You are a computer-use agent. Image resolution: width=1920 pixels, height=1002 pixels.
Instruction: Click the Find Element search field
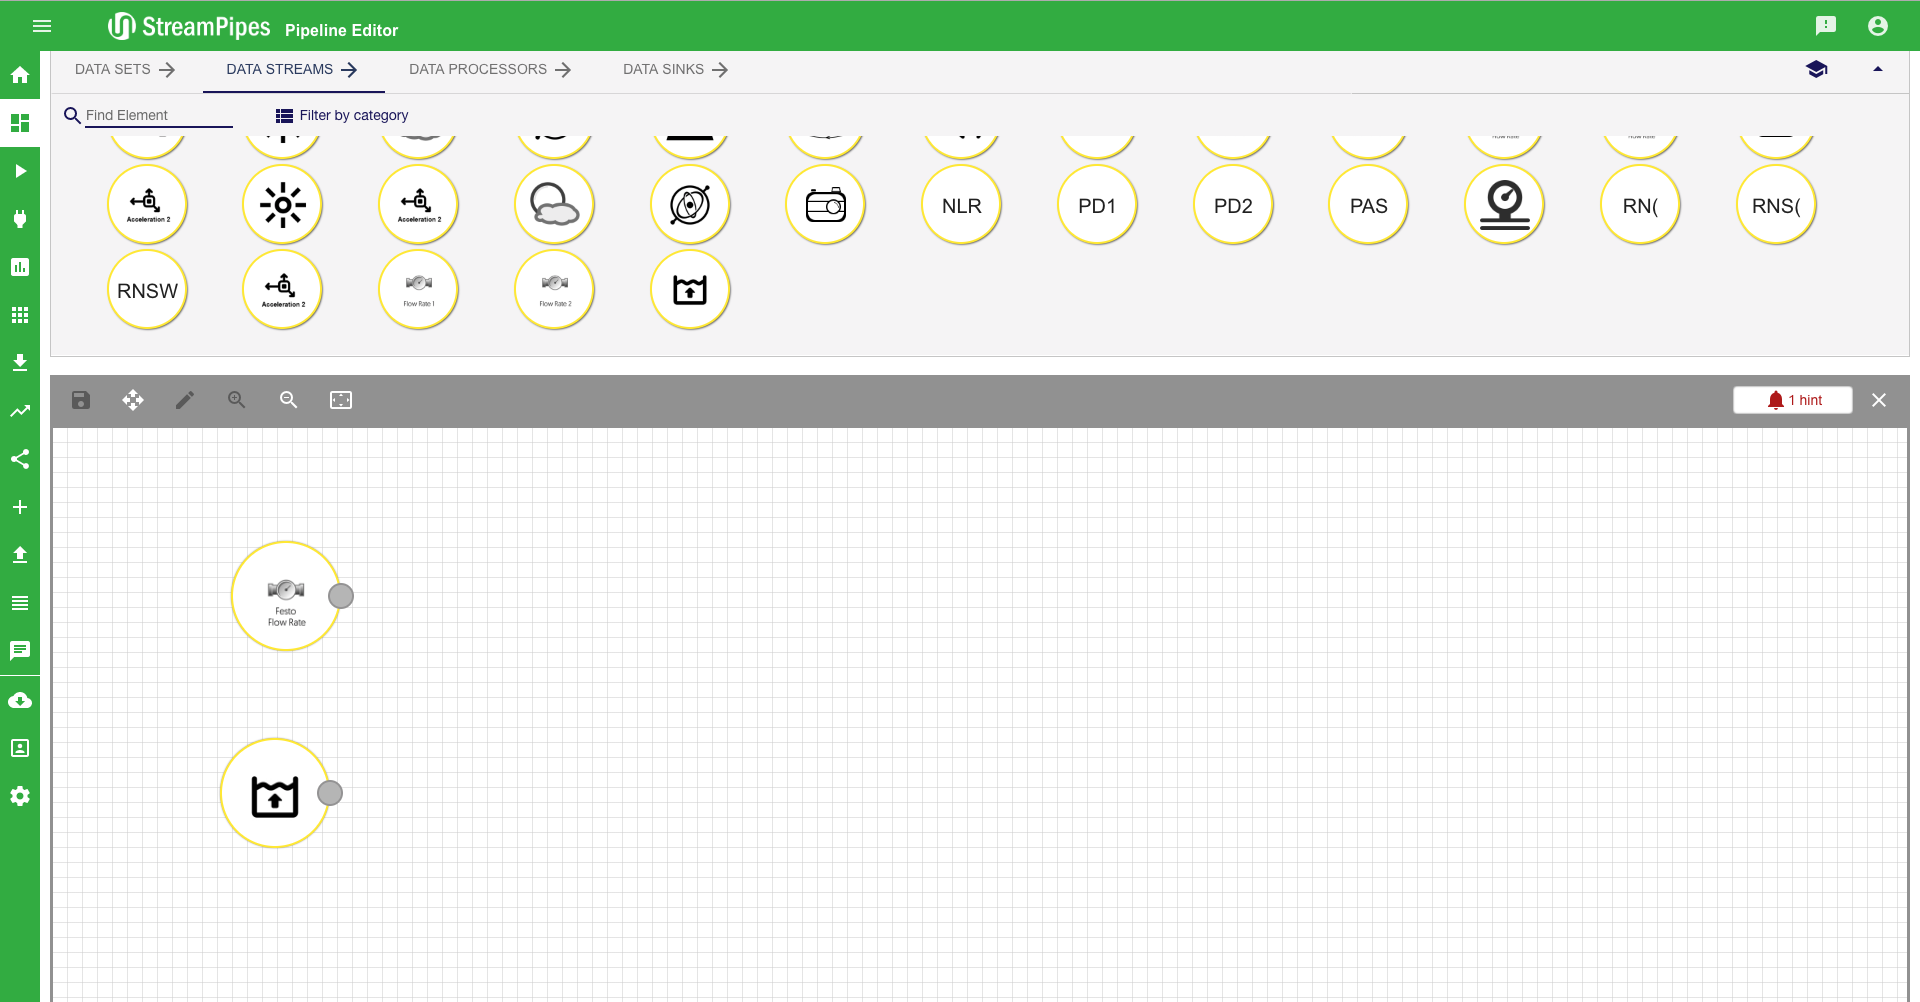158,116
